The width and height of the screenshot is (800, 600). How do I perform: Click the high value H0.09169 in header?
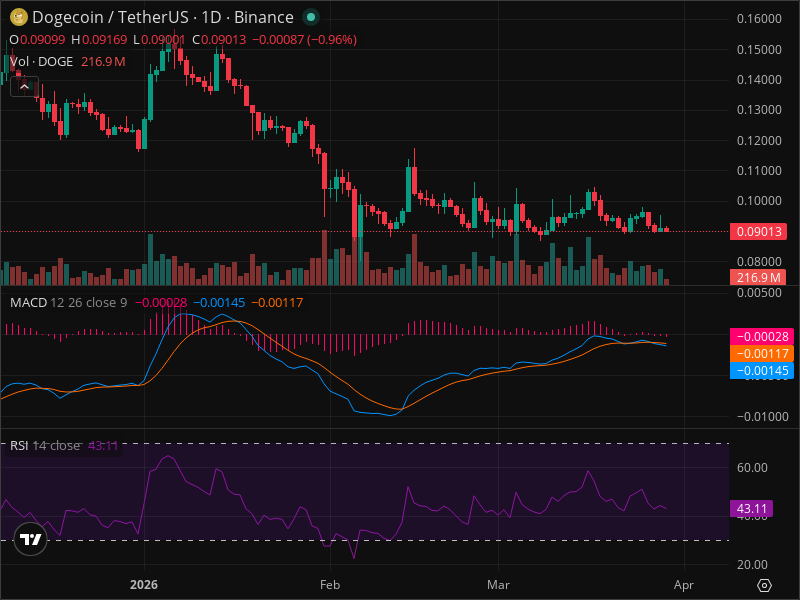pyautogui.click(x=99, y=40)
